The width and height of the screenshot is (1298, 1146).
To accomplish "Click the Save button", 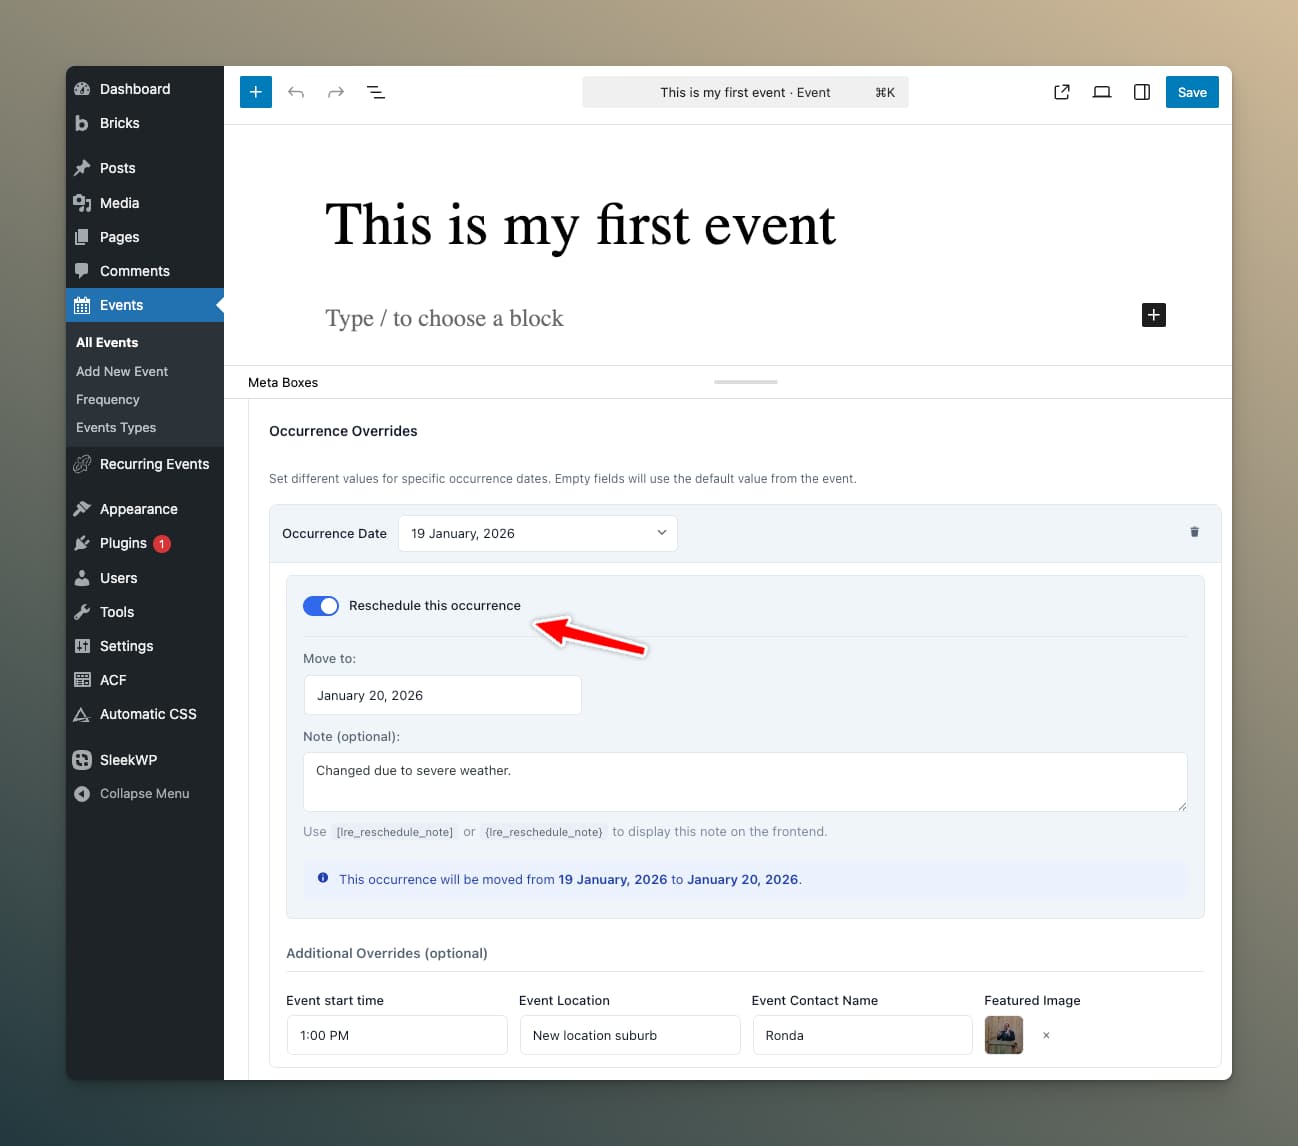I will coord(1192,92).
